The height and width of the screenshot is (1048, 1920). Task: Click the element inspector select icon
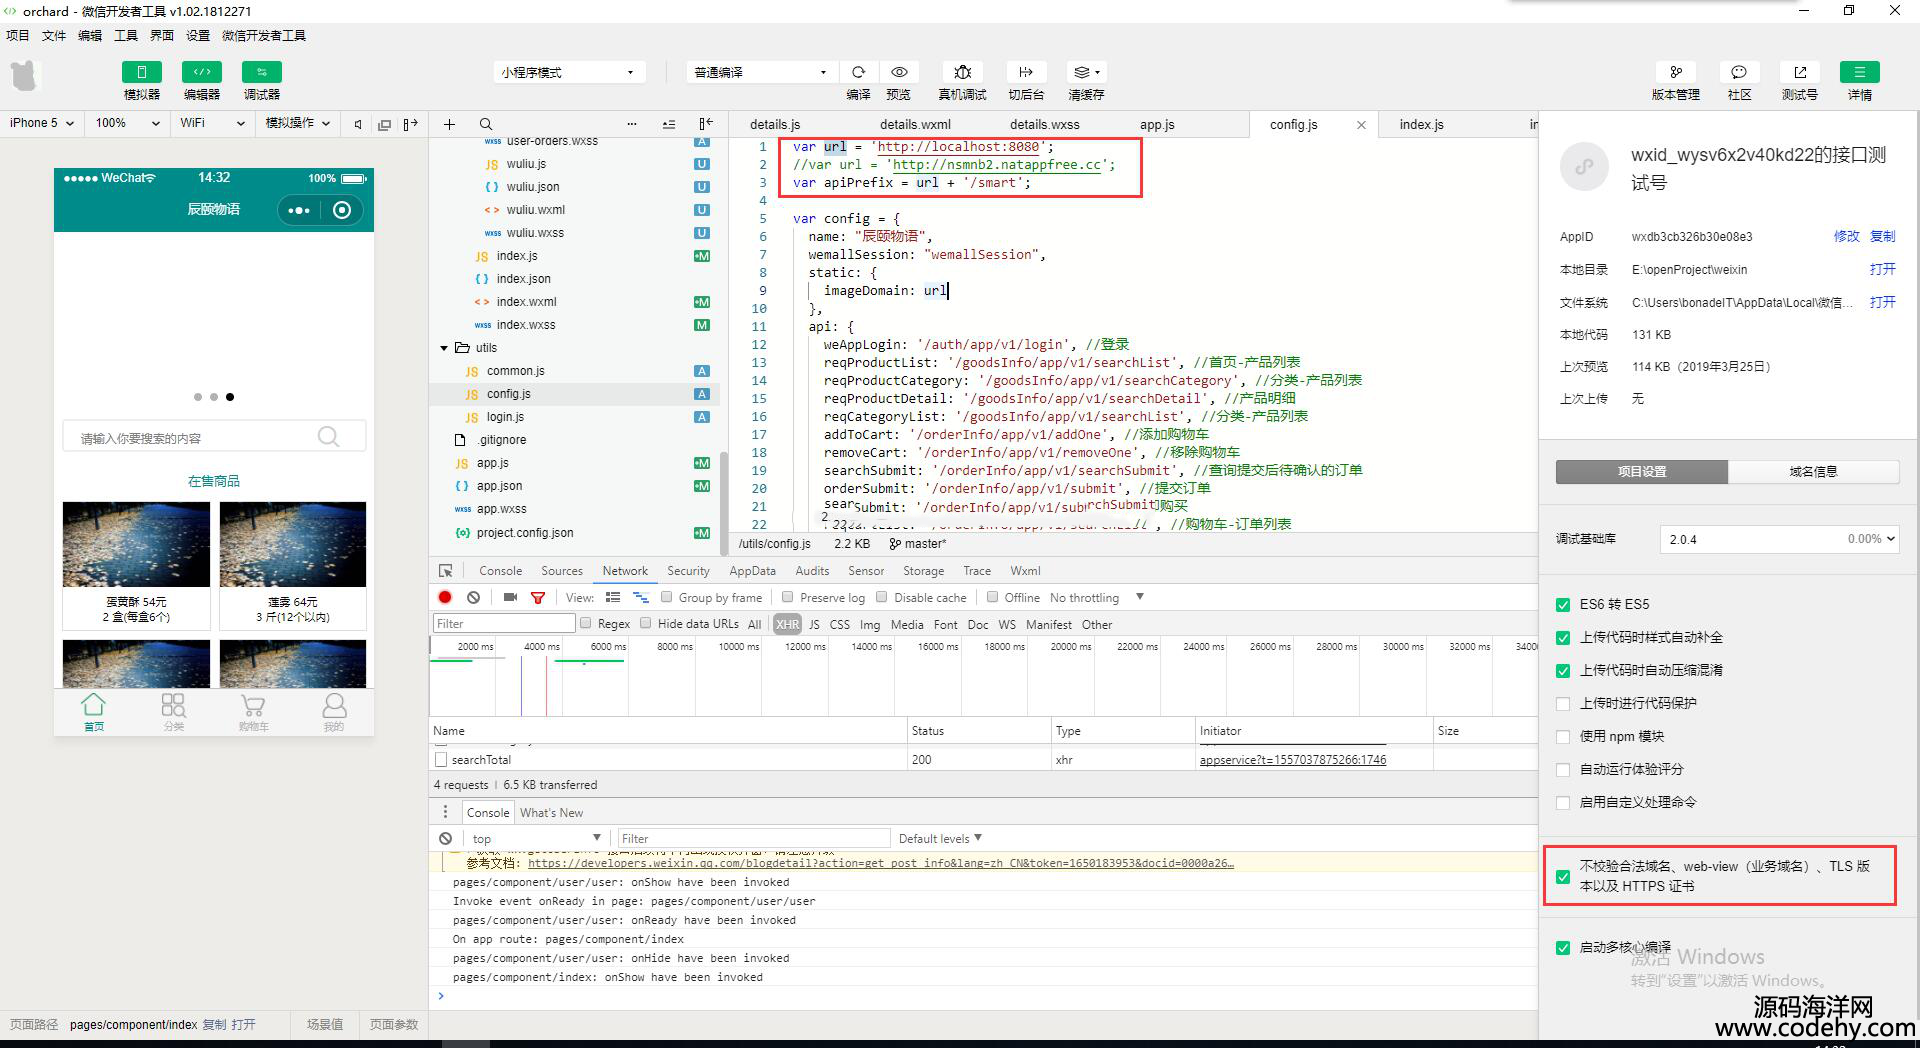click(x=446, y=570)
